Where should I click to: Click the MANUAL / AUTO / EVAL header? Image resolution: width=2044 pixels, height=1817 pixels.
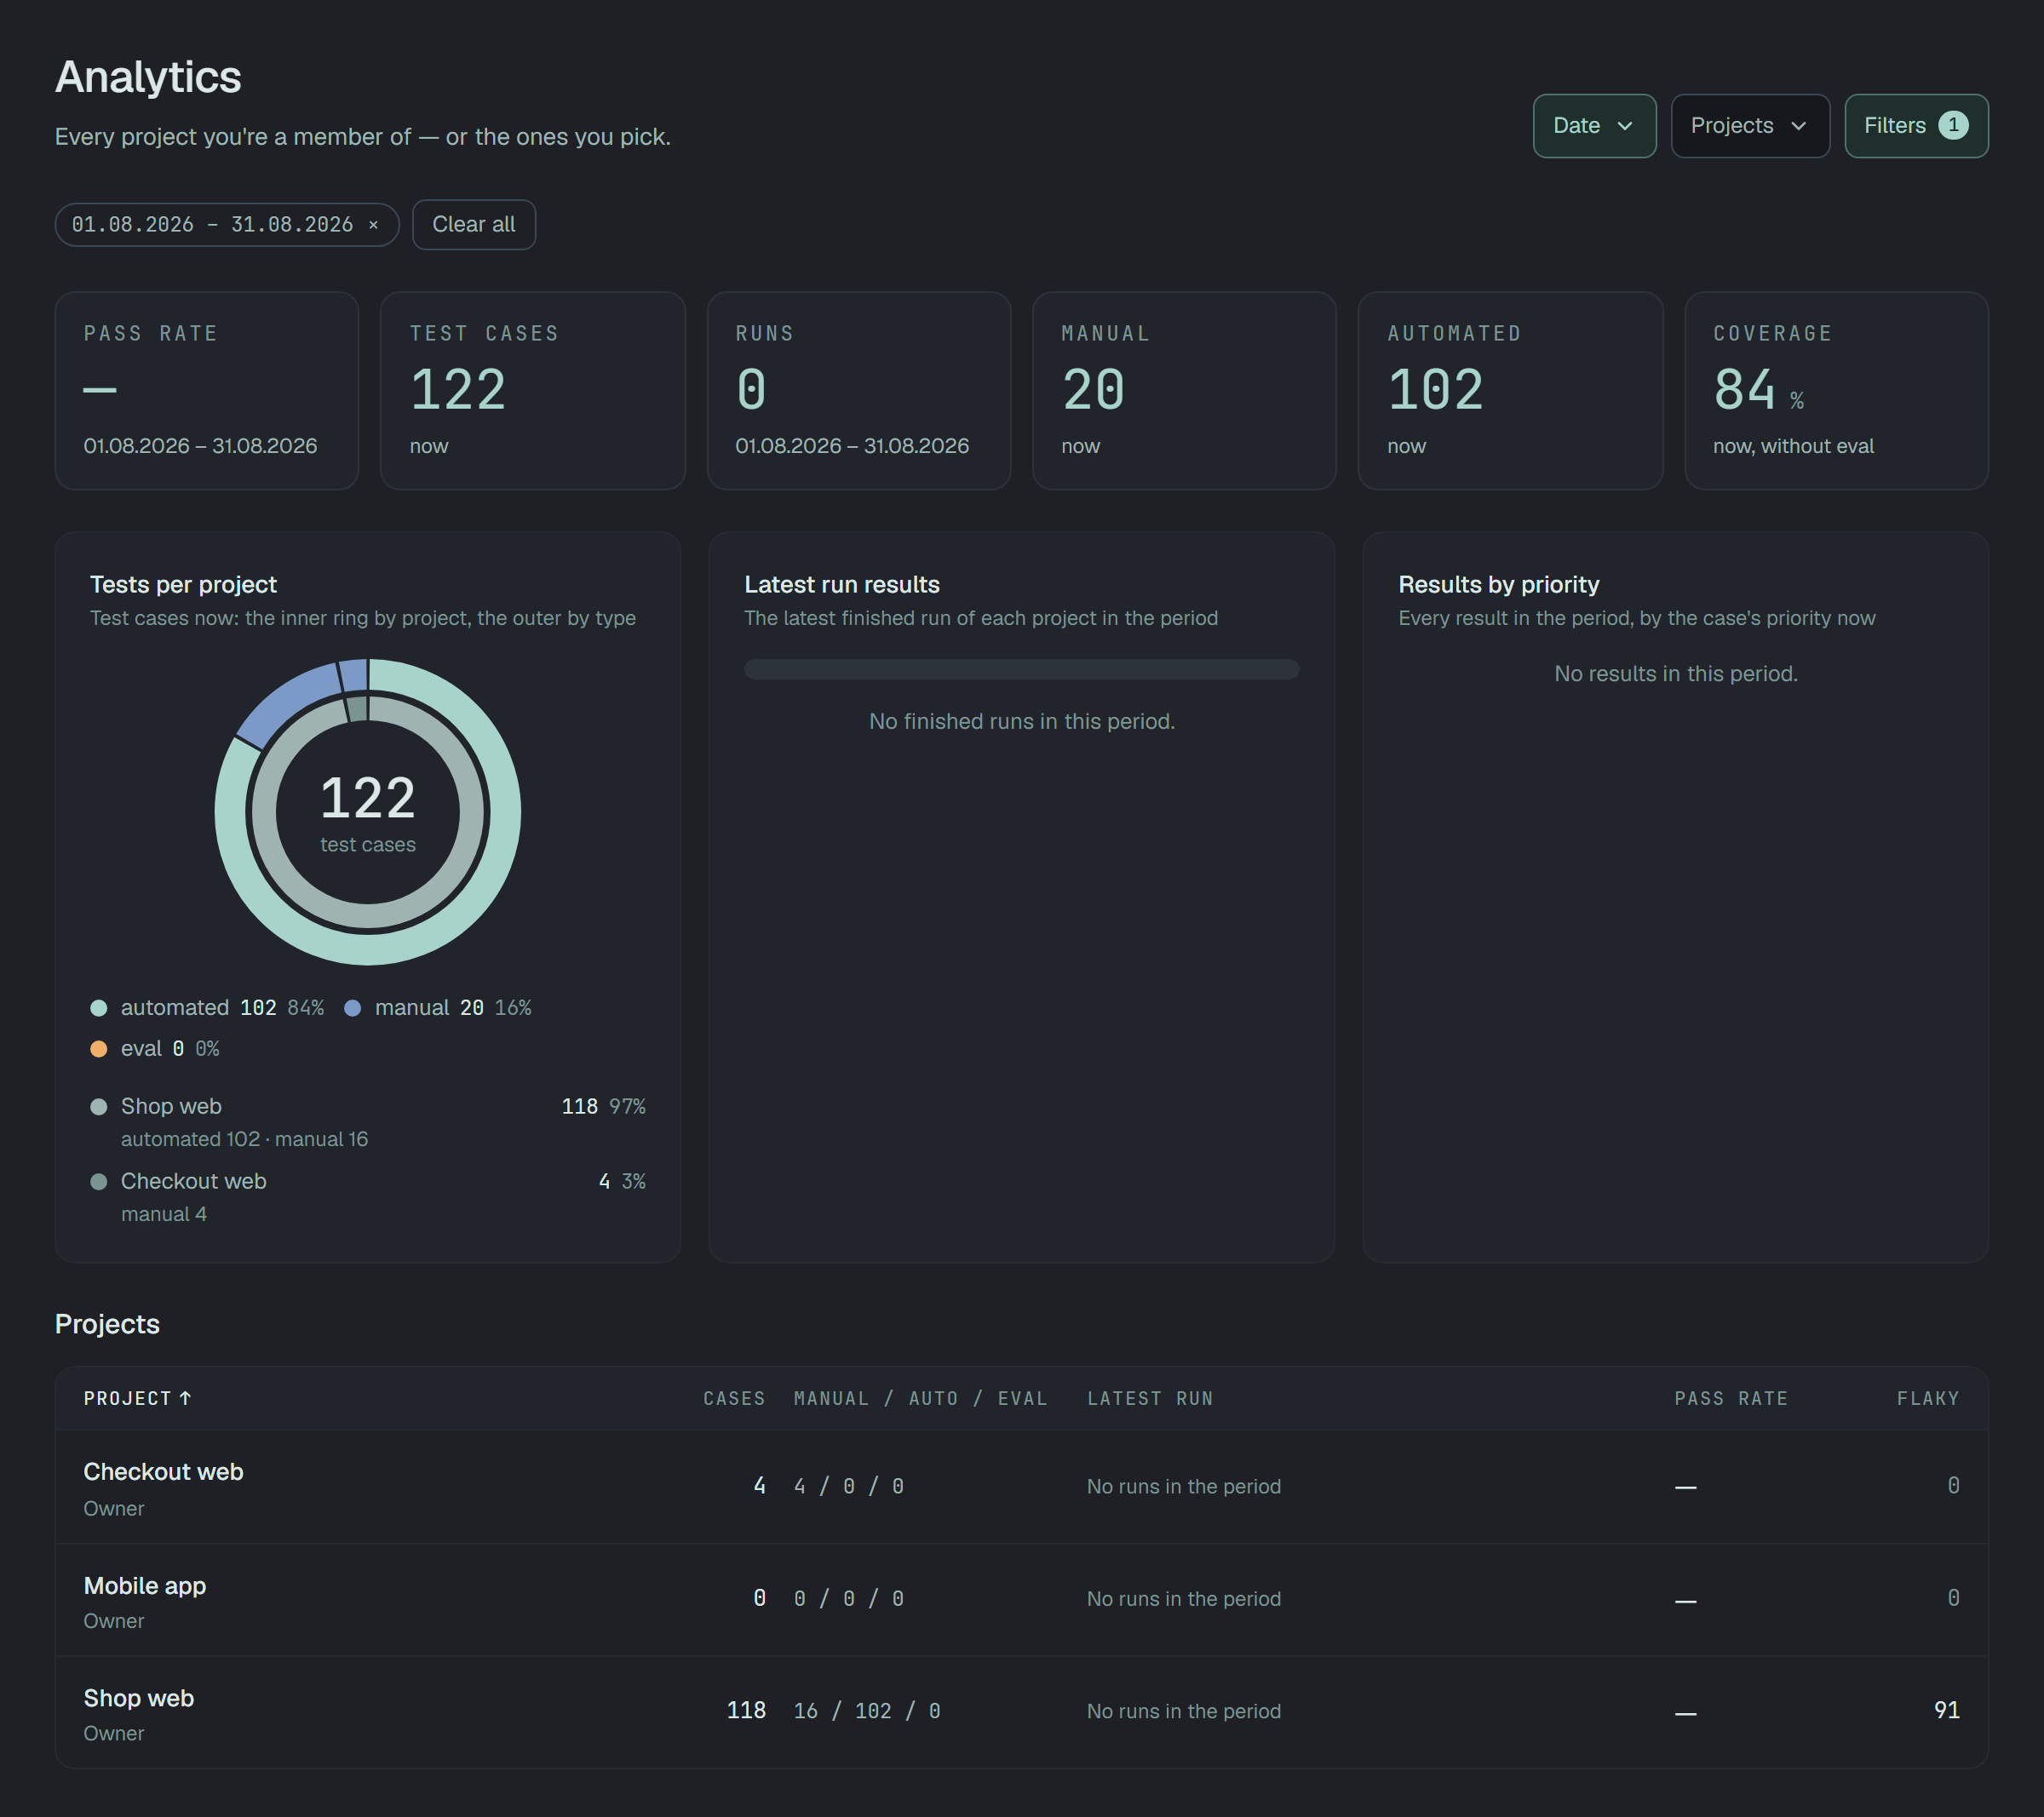tap(920, 1398)
